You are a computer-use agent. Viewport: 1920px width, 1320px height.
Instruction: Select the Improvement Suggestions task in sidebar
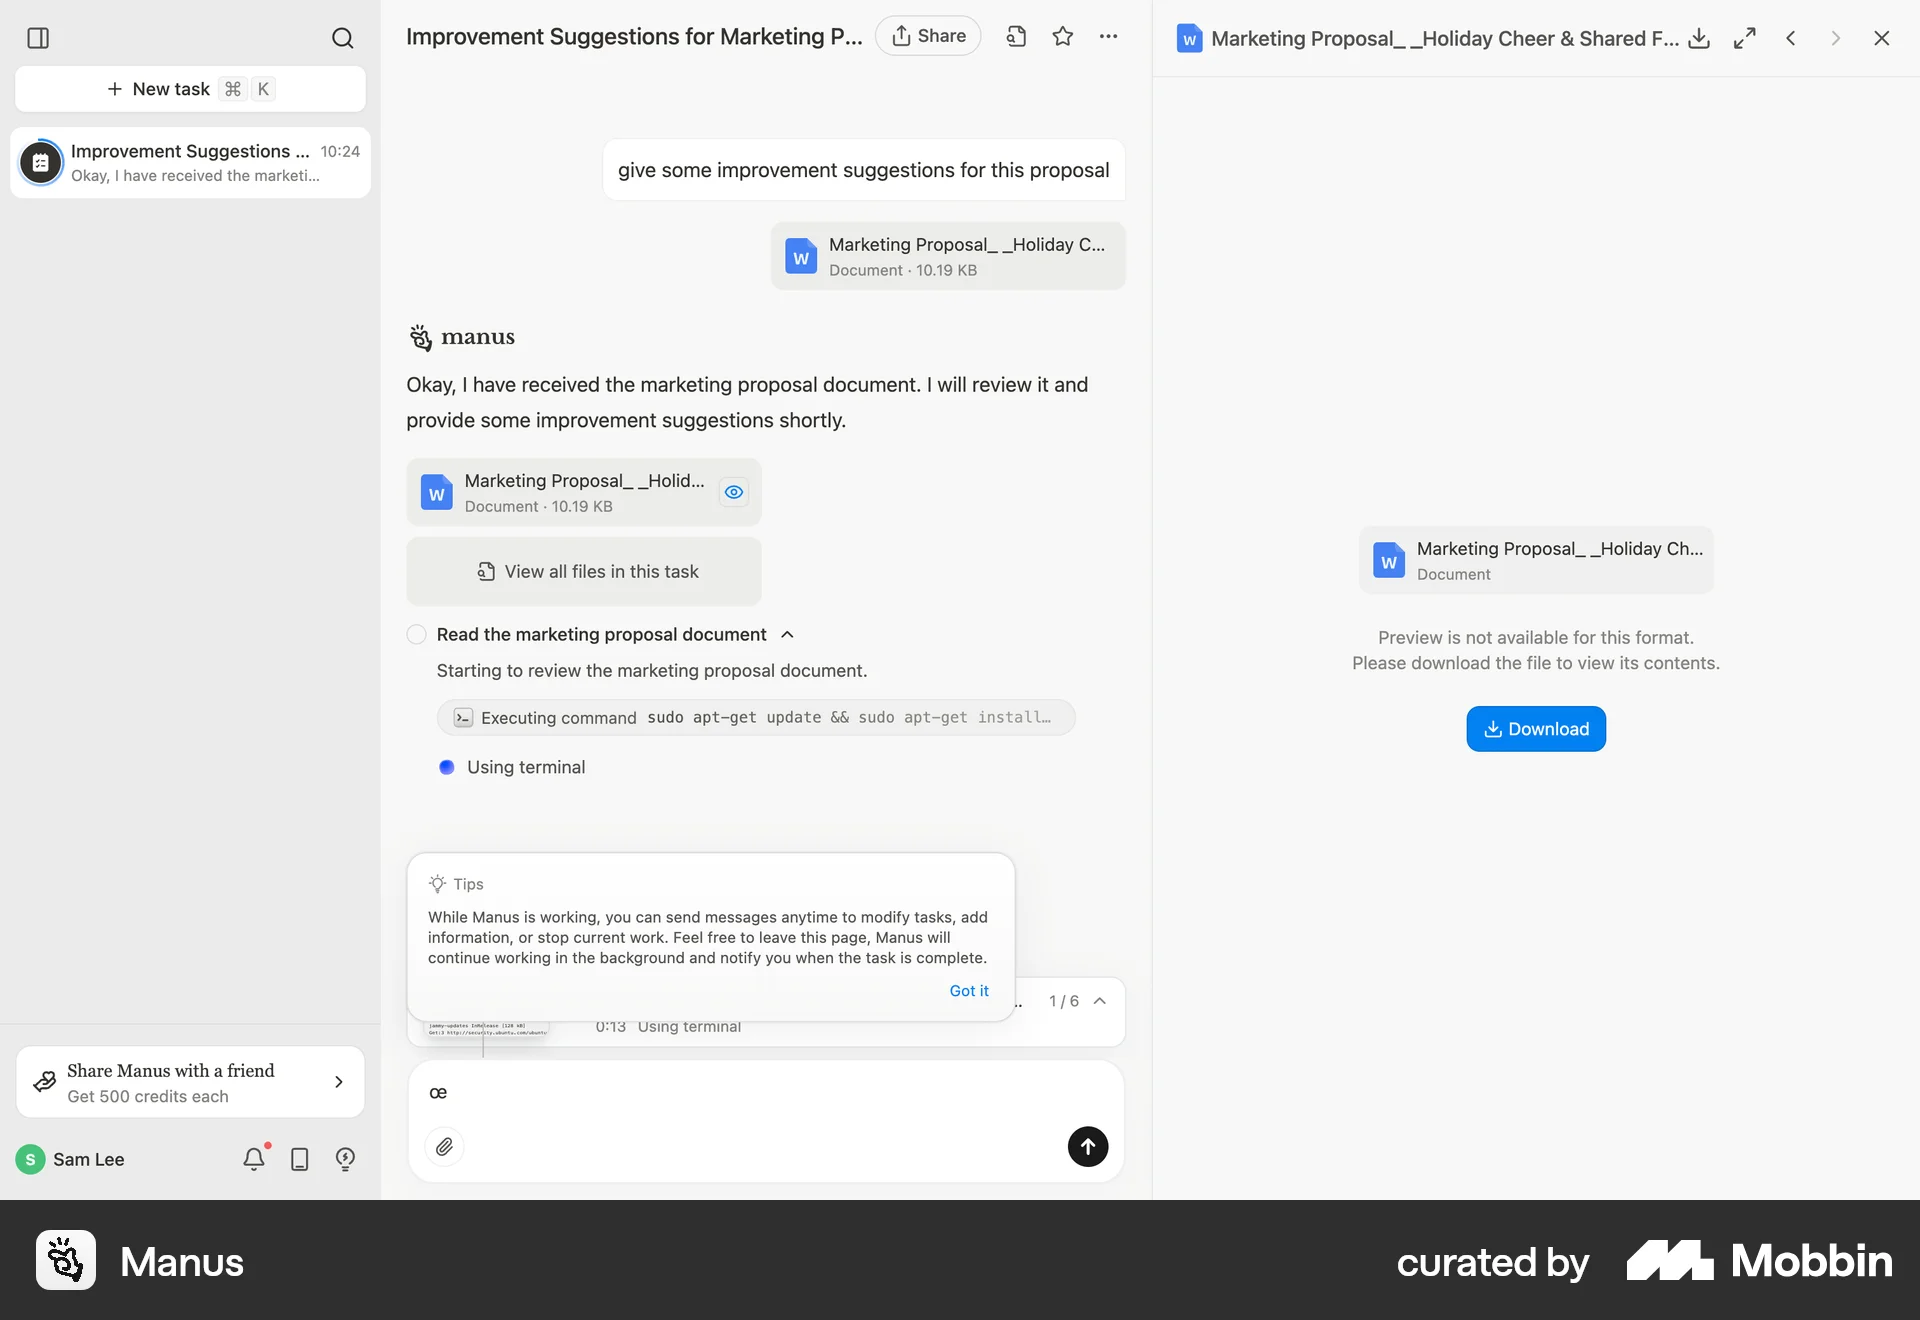coord(190,163)
